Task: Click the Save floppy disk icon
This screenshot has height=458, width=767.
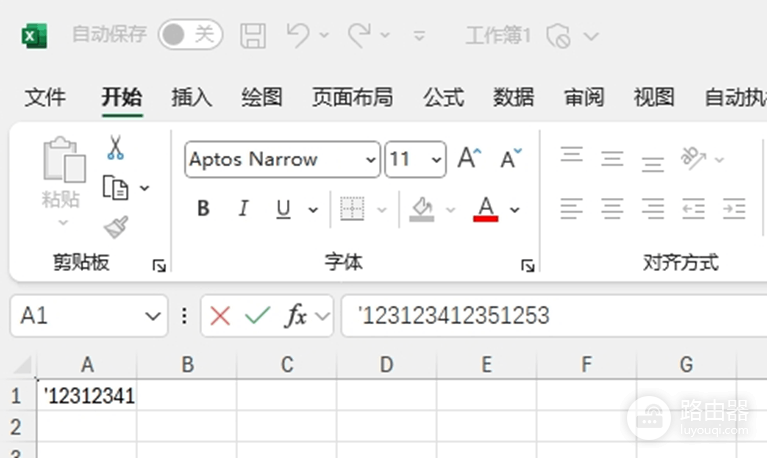Action: point(253,36)
